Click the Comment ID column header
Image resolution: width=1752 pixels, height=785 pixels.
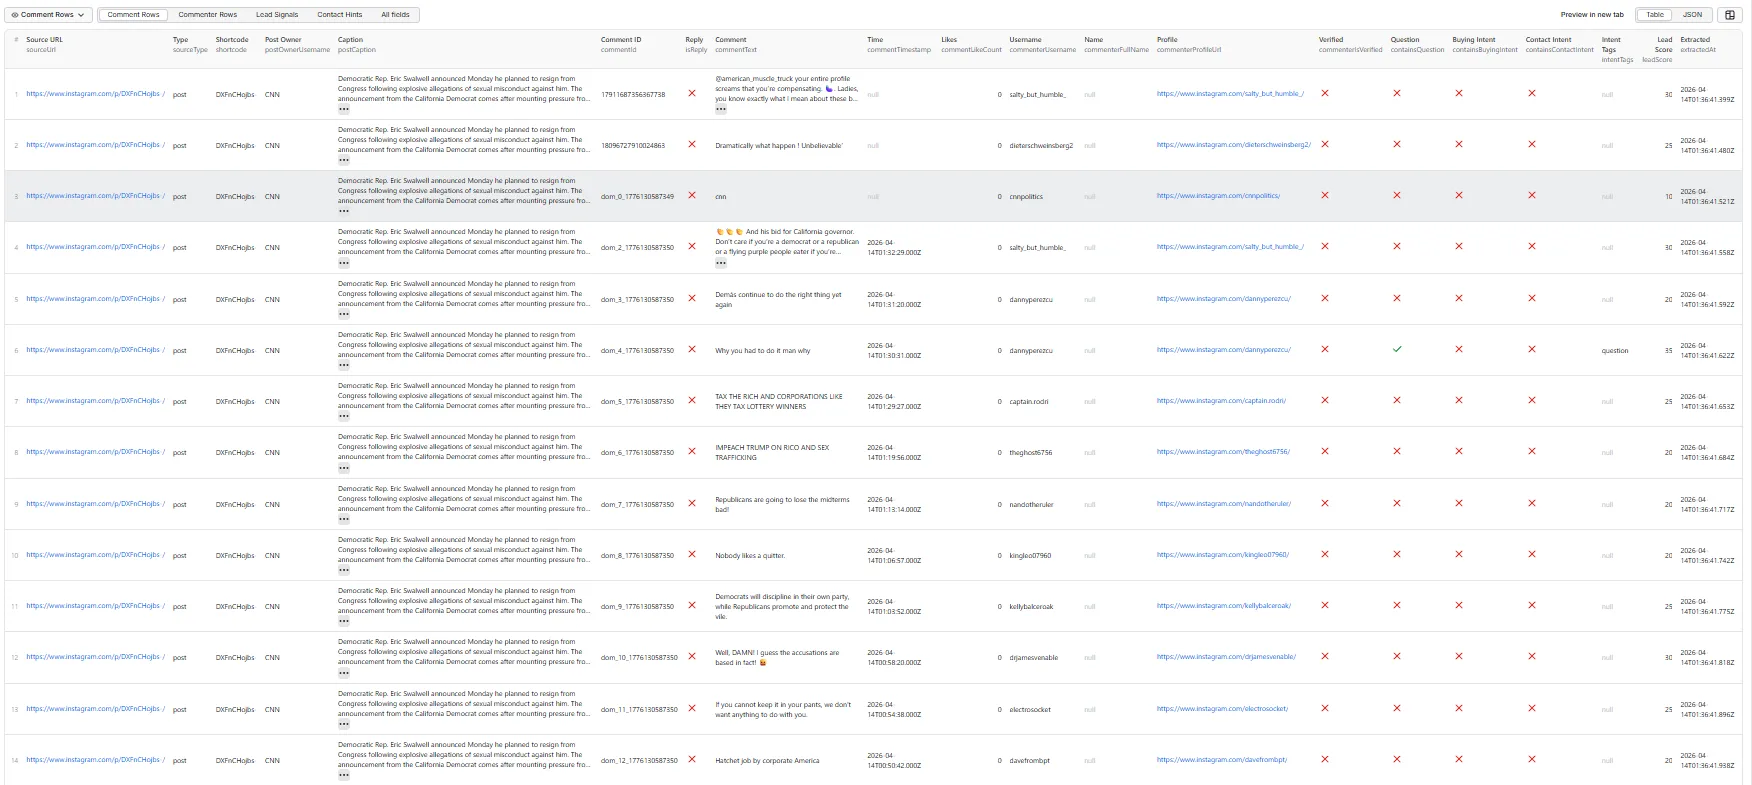[621, 44]
